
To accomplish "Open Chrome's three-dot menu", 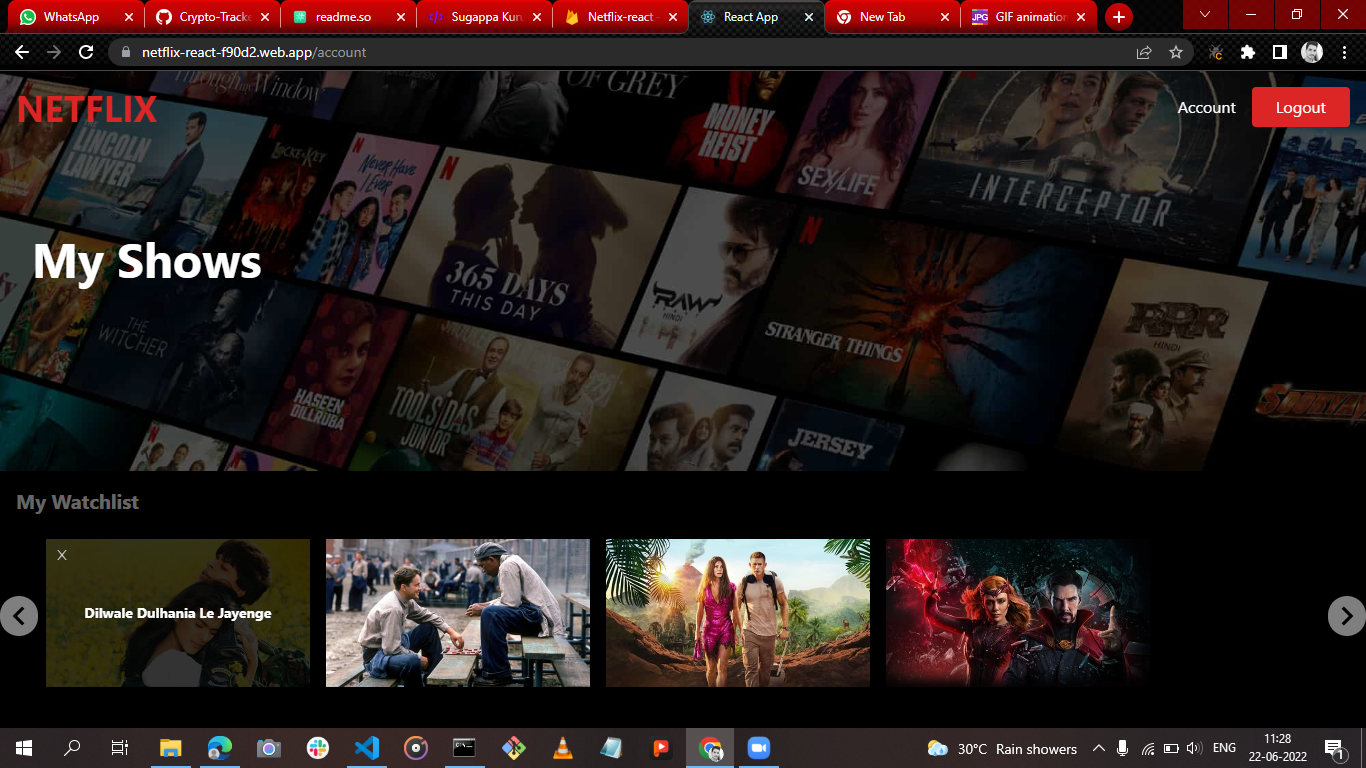I will pyautogui.click(x=1344, y=52).
